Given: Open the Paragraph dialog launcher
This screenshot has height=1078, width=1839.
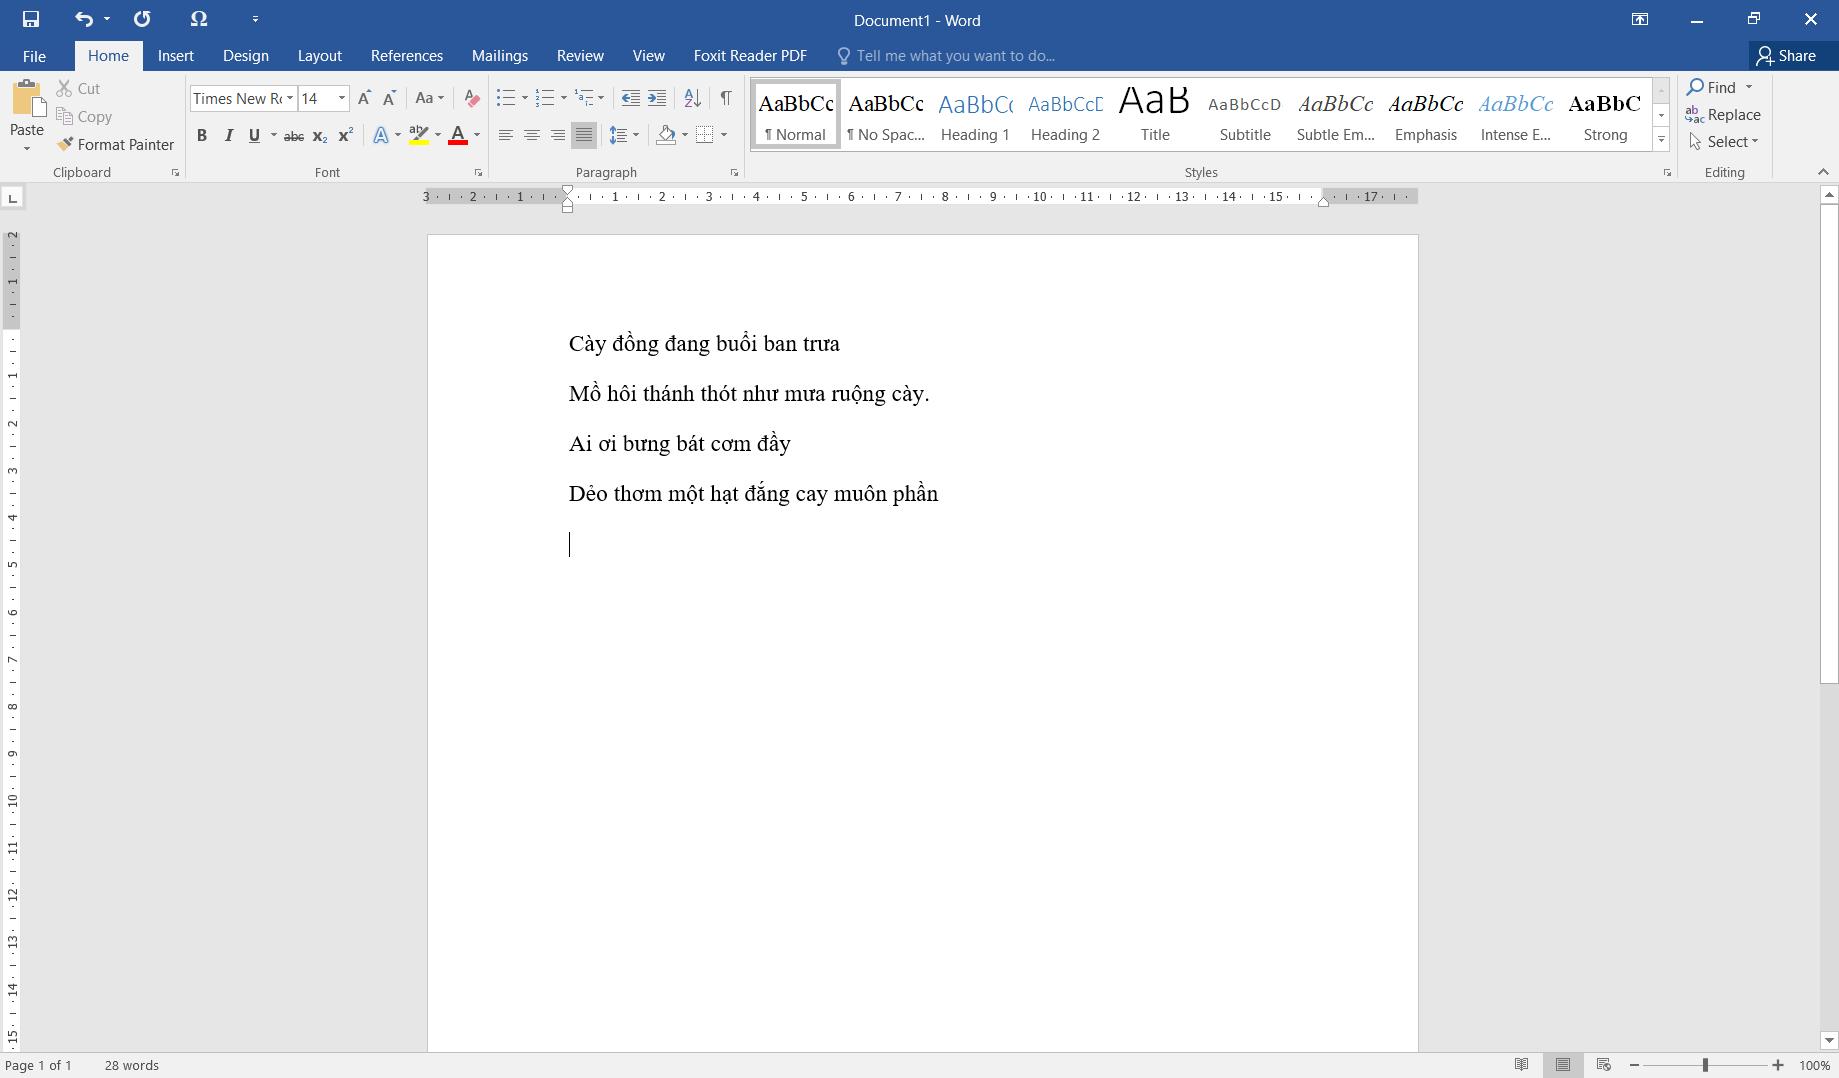Looking at the screenshot, I should (734, 173).
